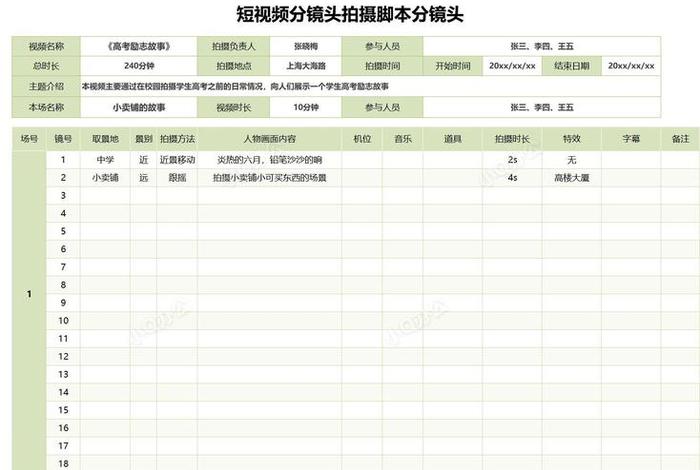Click the 镜号 column header
700x470 pixels.
point(63,139)
